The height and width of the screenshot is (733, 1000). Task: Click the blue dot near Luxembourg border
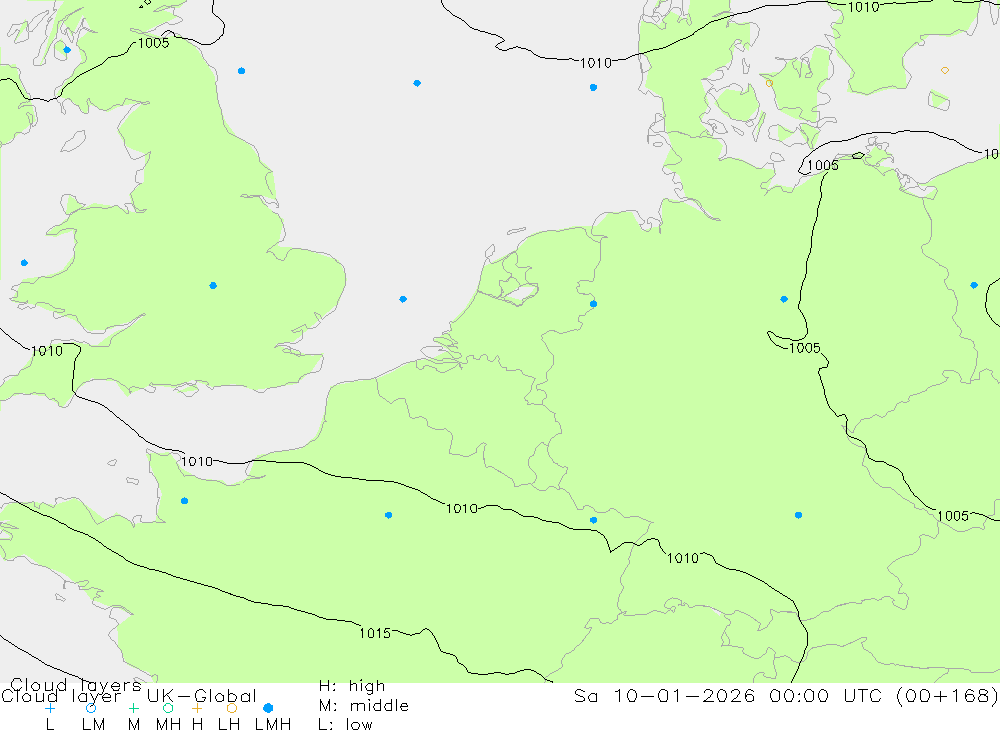[593, 520]
